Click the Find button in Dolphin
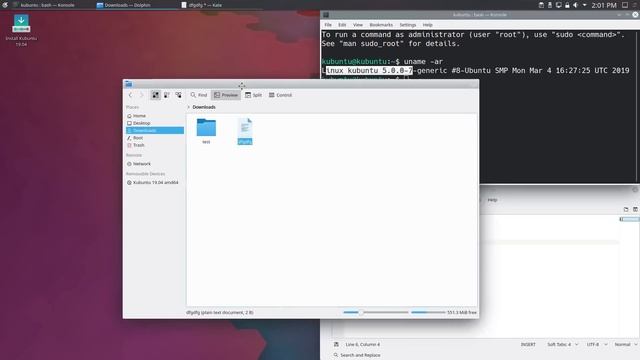Screen dimensions: 640x360 [x=199, y=95]
